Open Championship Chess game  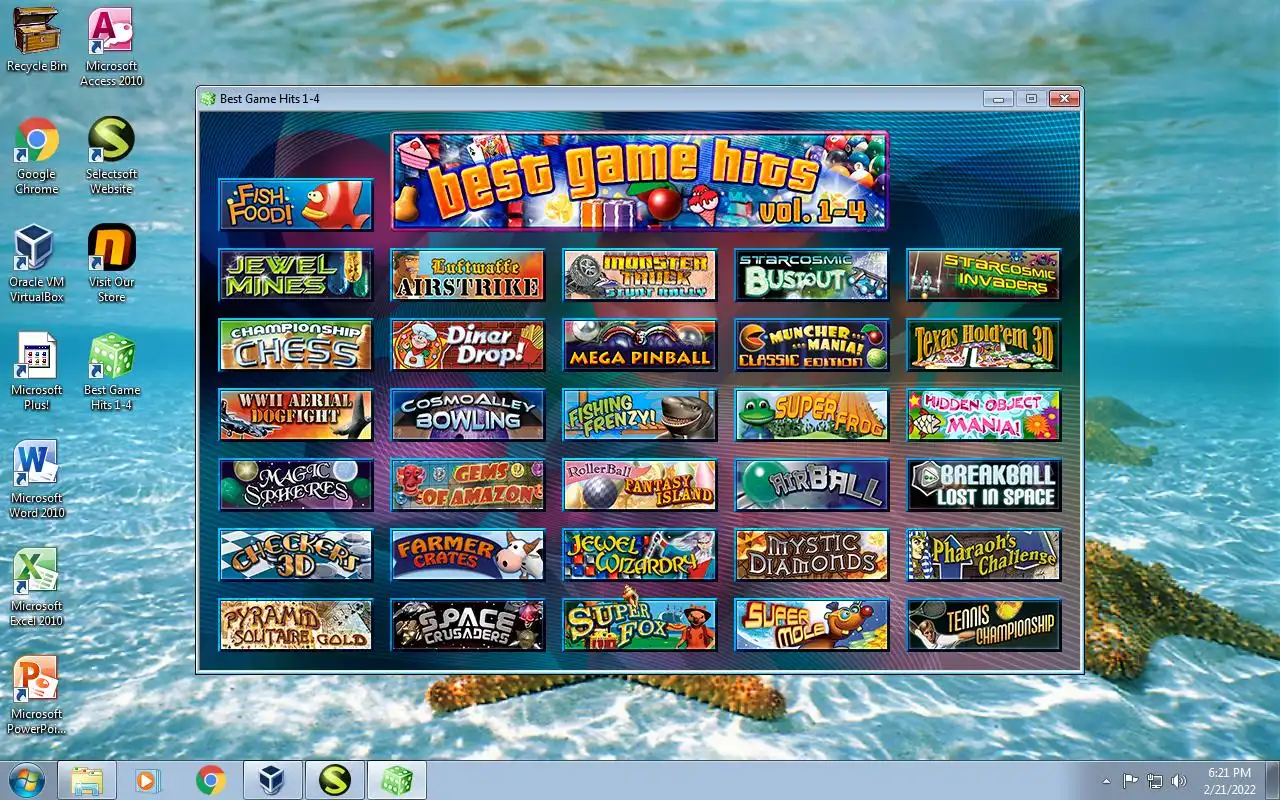pos(296,345)
